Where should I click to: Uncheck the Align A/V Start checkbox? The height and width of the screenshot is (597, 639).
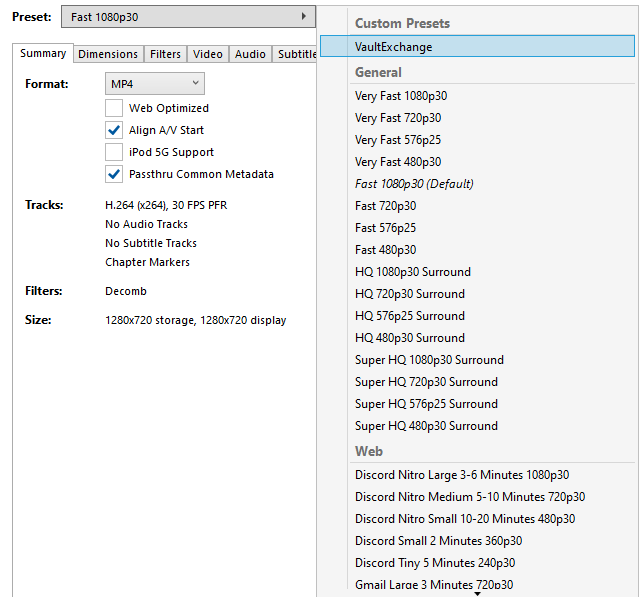point(114,130)
